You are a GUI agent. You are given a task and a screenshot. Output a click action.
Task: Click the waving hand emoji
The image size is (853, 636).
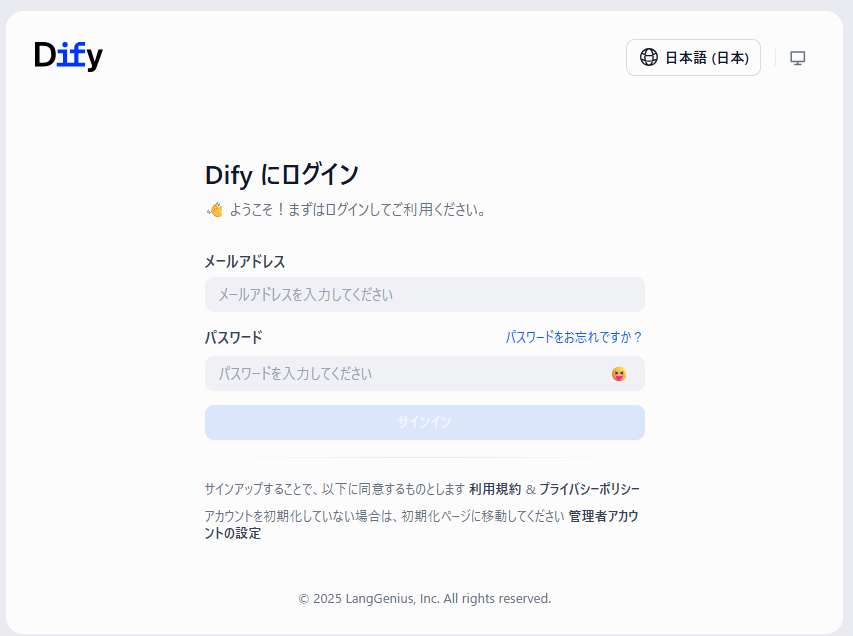[214, 210]
